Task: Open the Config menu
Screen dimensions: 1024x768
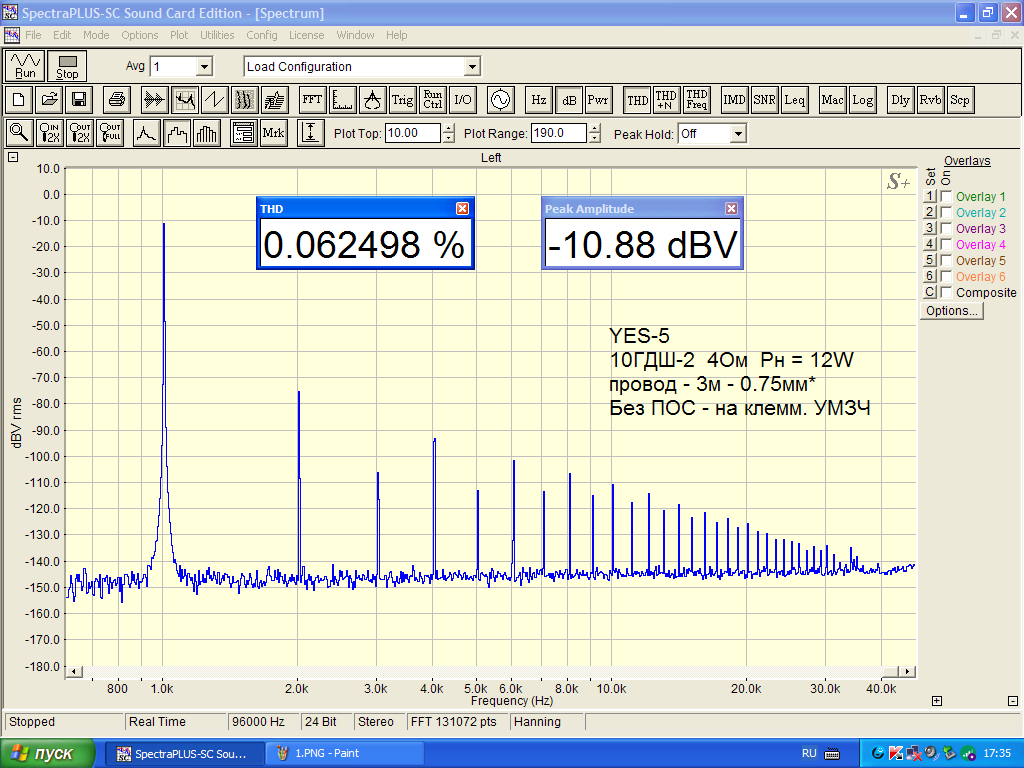Action: (262, 35)
